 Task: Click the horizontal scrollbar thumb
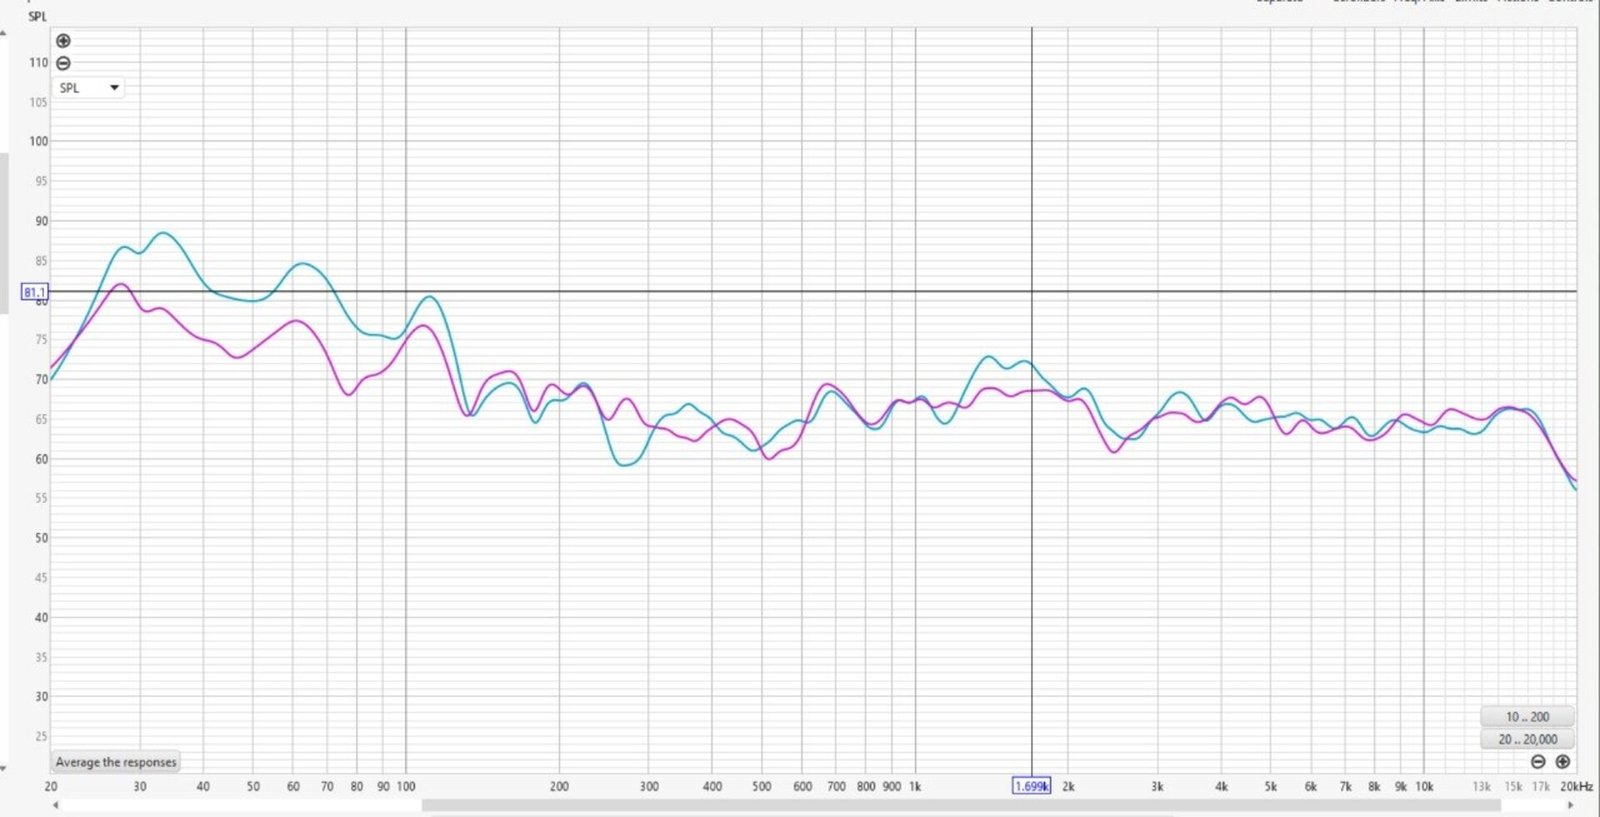(961, 805)
